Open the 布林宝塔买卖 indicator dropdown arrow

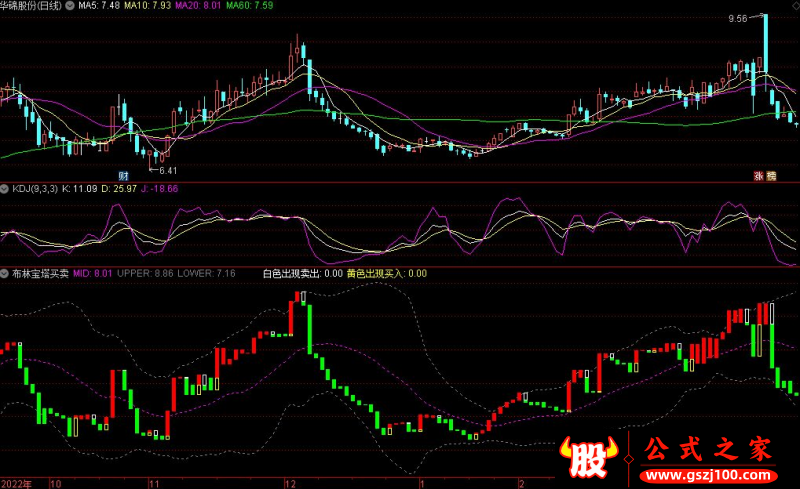(x=5, y=274)
